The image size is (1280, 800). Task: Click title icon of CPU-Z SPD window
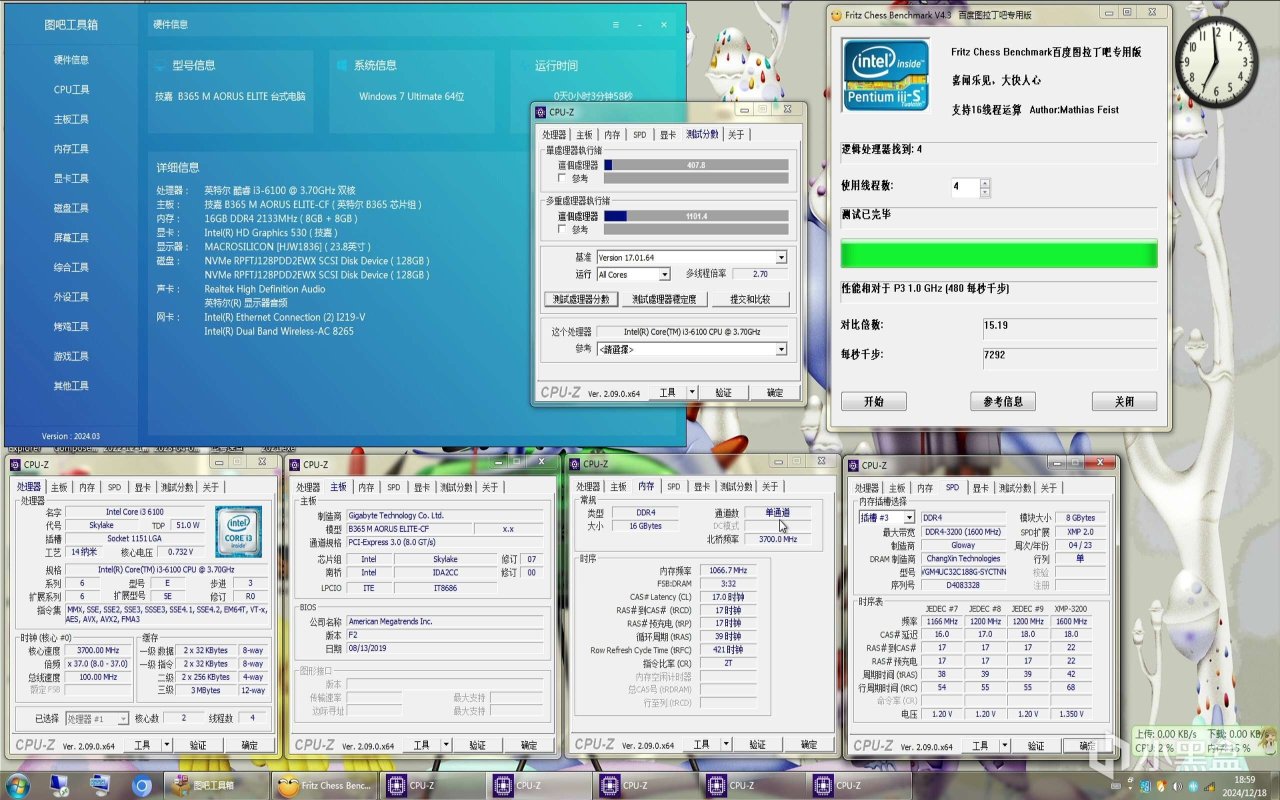pos(853,465)
